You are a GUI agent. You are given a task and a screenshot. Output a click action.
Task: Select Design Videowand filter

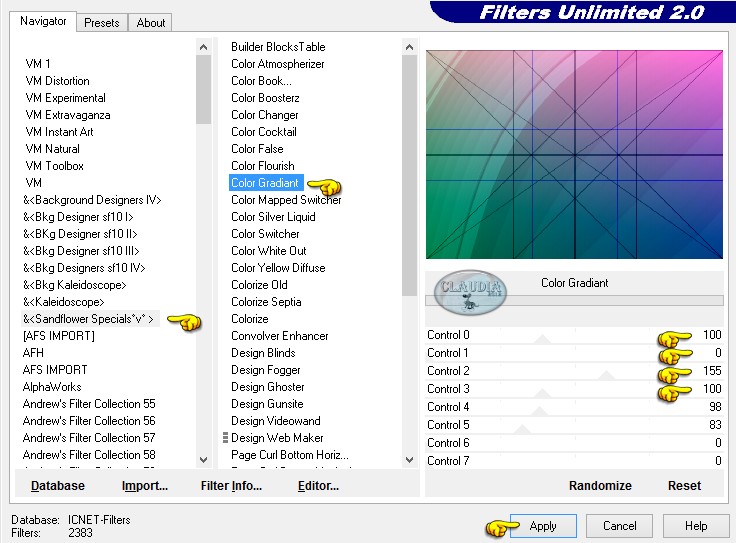[276, 421]
